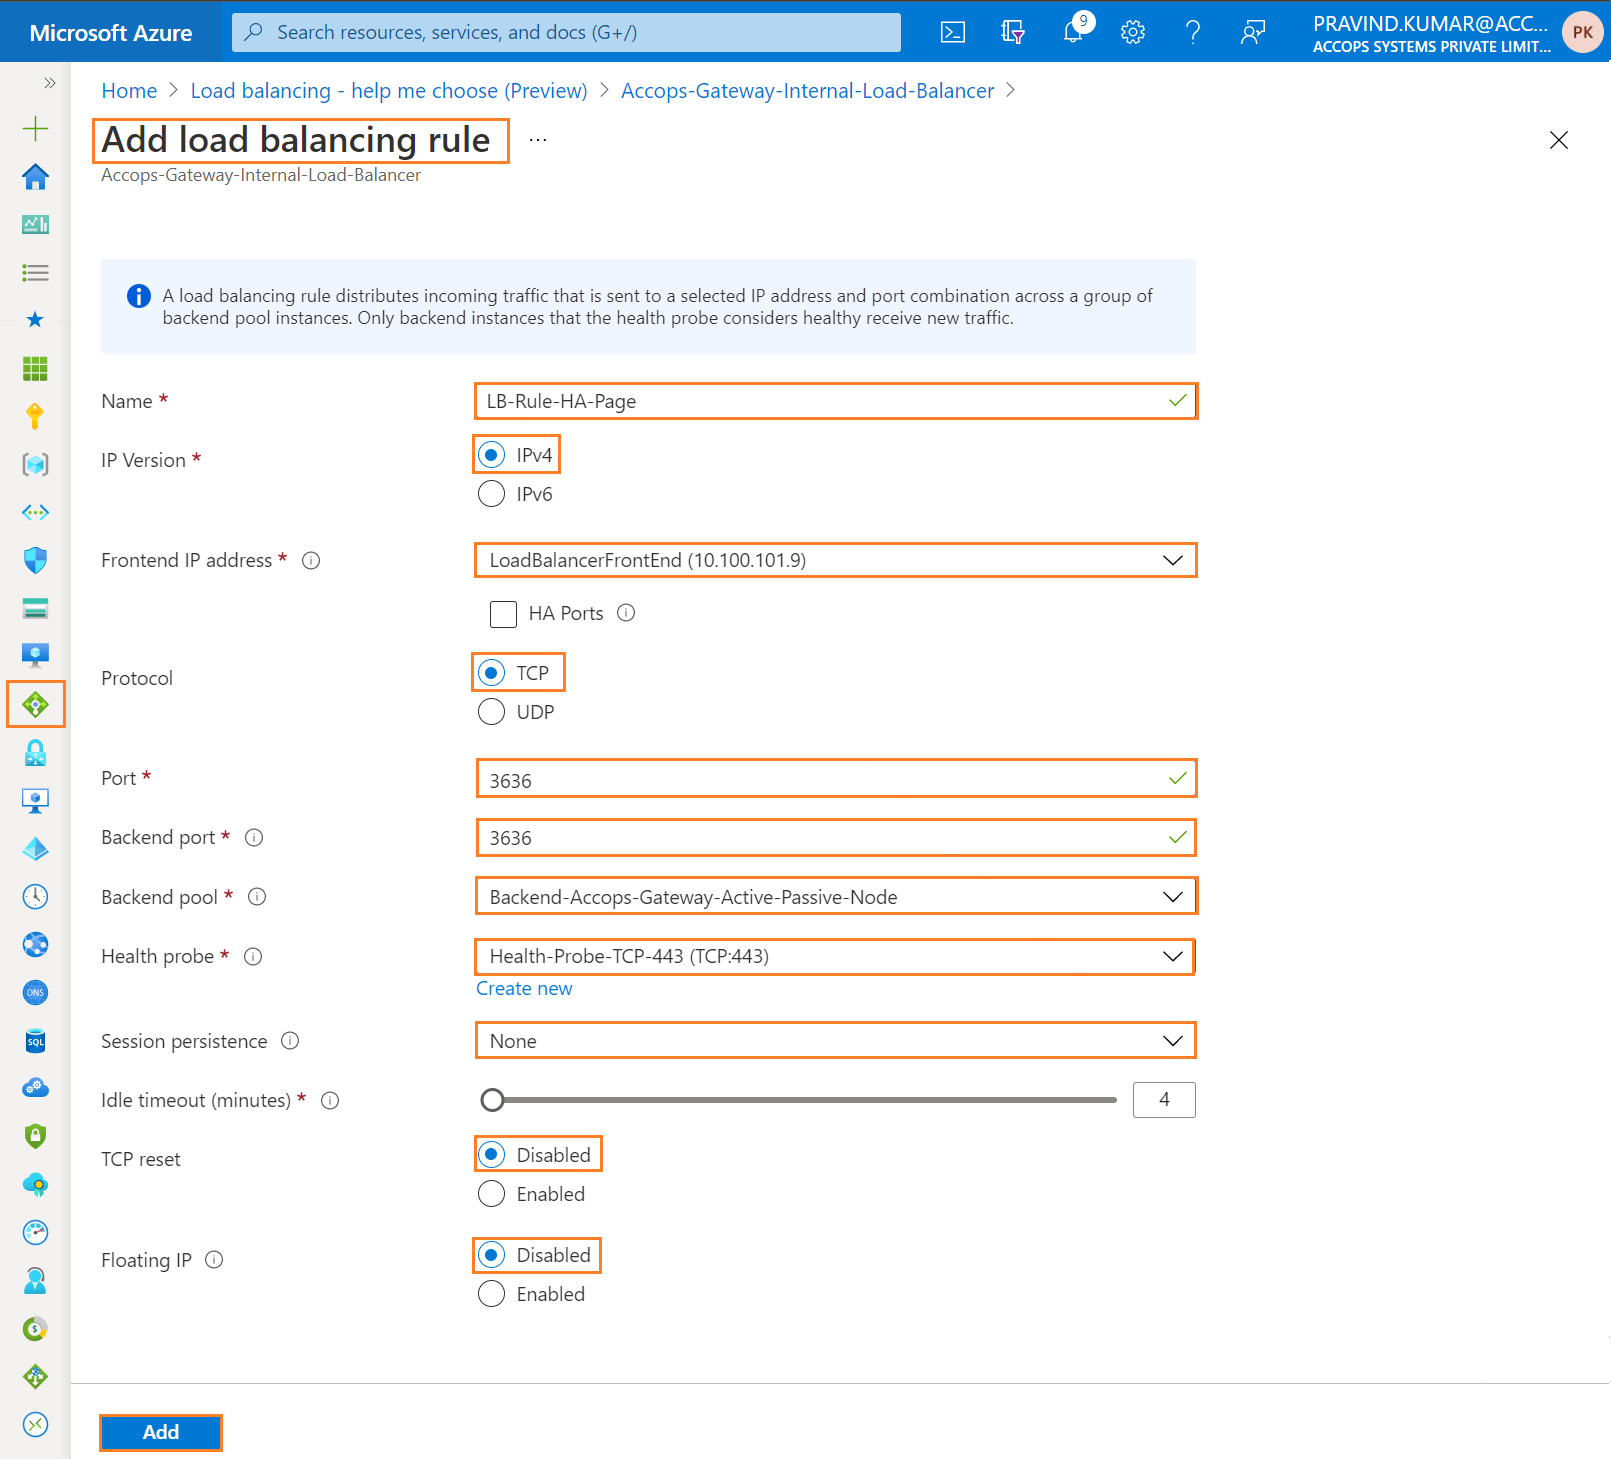Open Resource groups cube icon
Image resolution: width=1611 pixels, height=1460 pixels.
click(x=35, y=464)
